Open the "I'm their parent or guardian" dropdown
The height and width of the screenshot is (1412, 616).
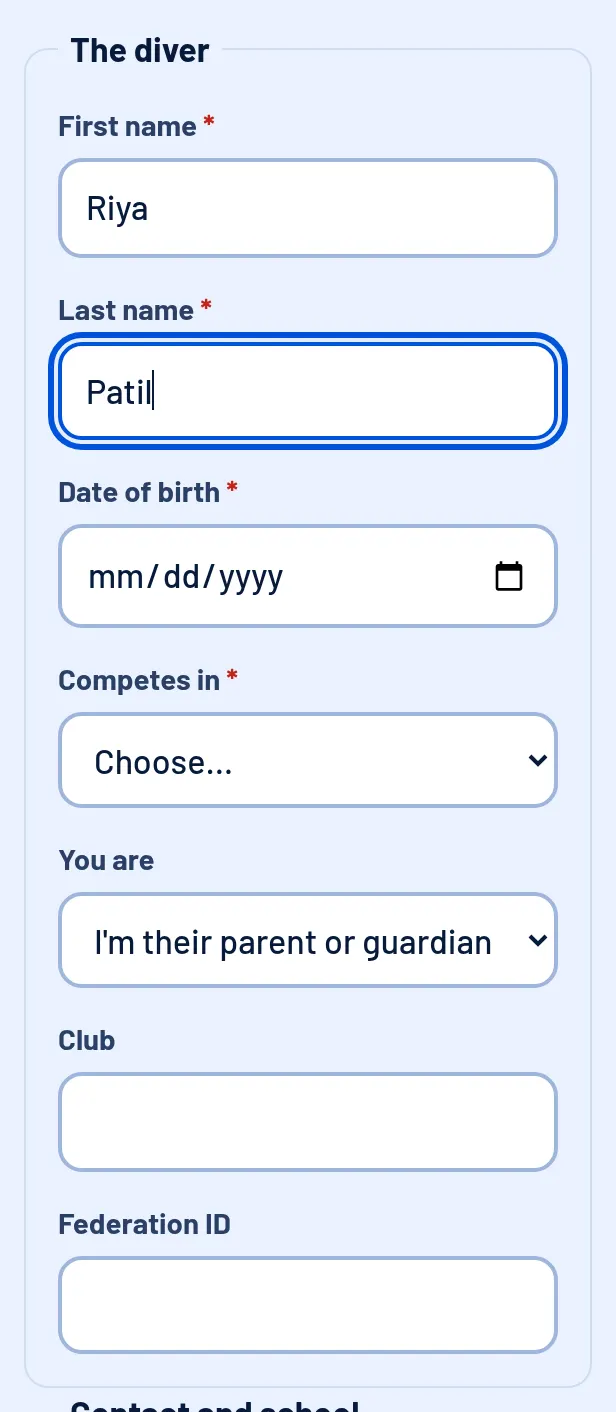coord(308,940)
